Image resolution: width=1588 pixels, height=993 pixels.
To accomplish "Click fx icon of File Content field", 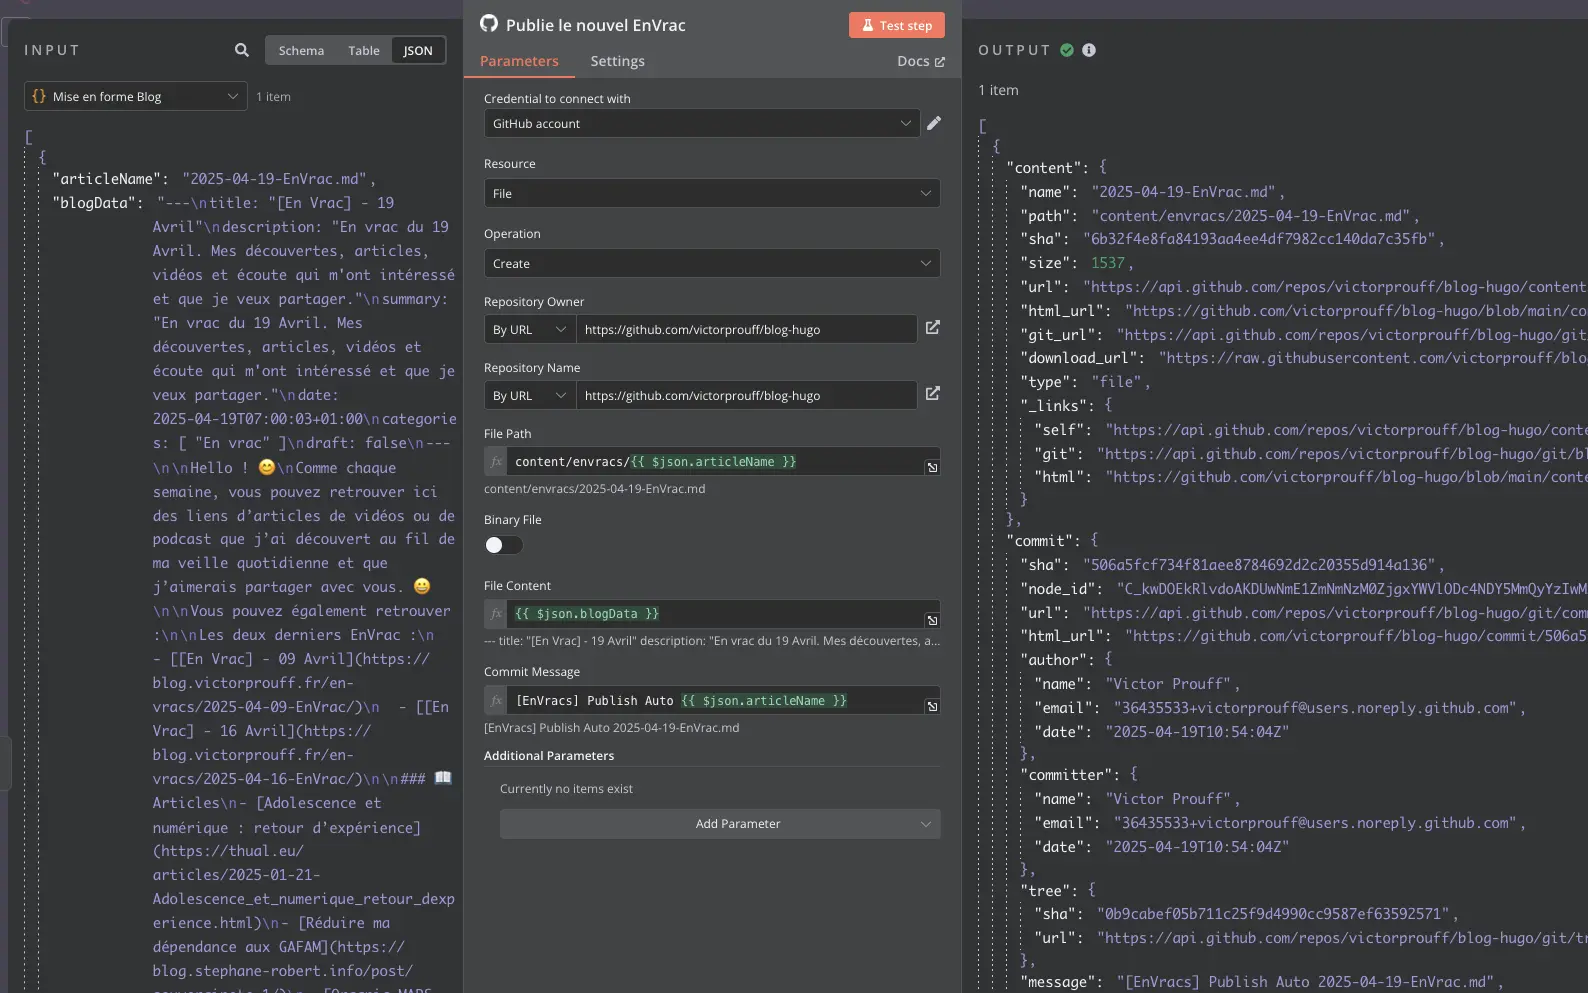I will 496,614.
